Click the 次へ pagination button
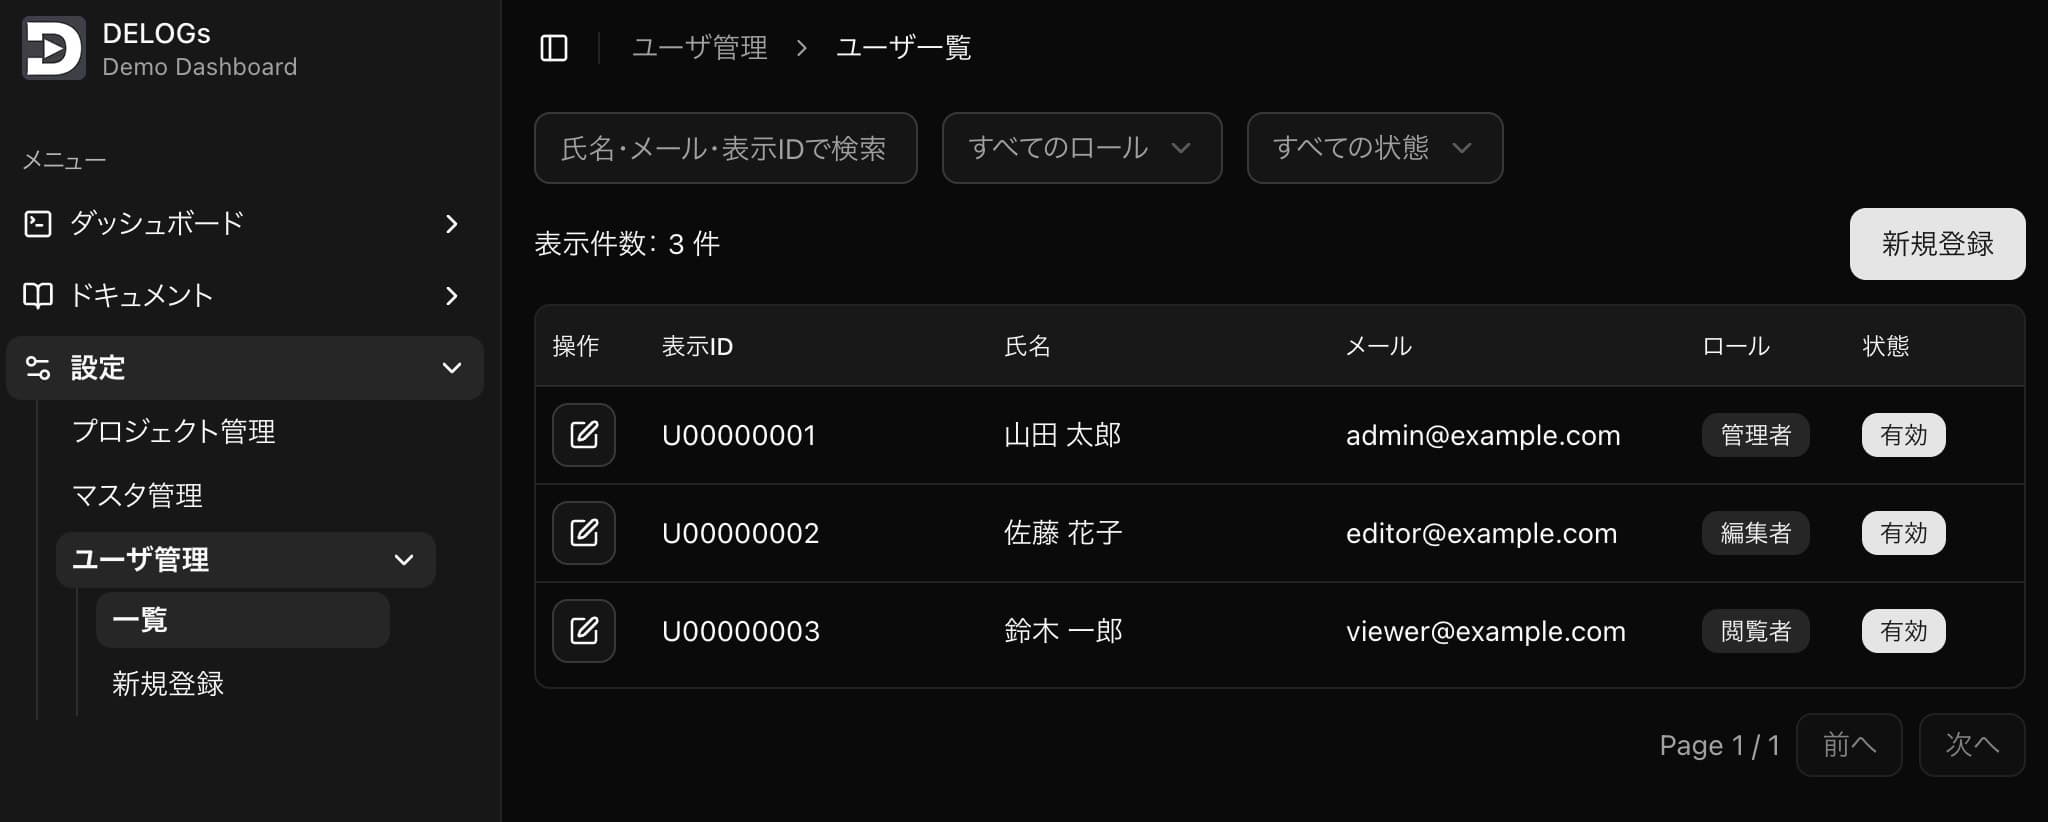 coord(1971,745)
